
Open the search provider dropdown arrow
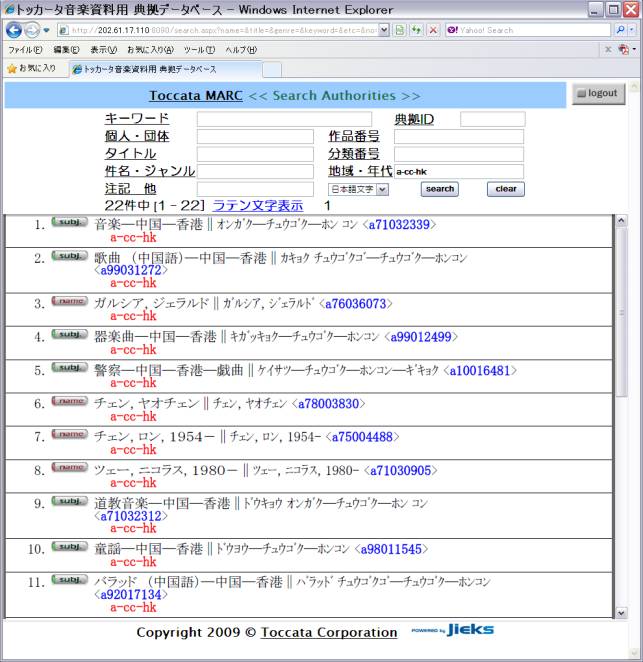point(632,30)
